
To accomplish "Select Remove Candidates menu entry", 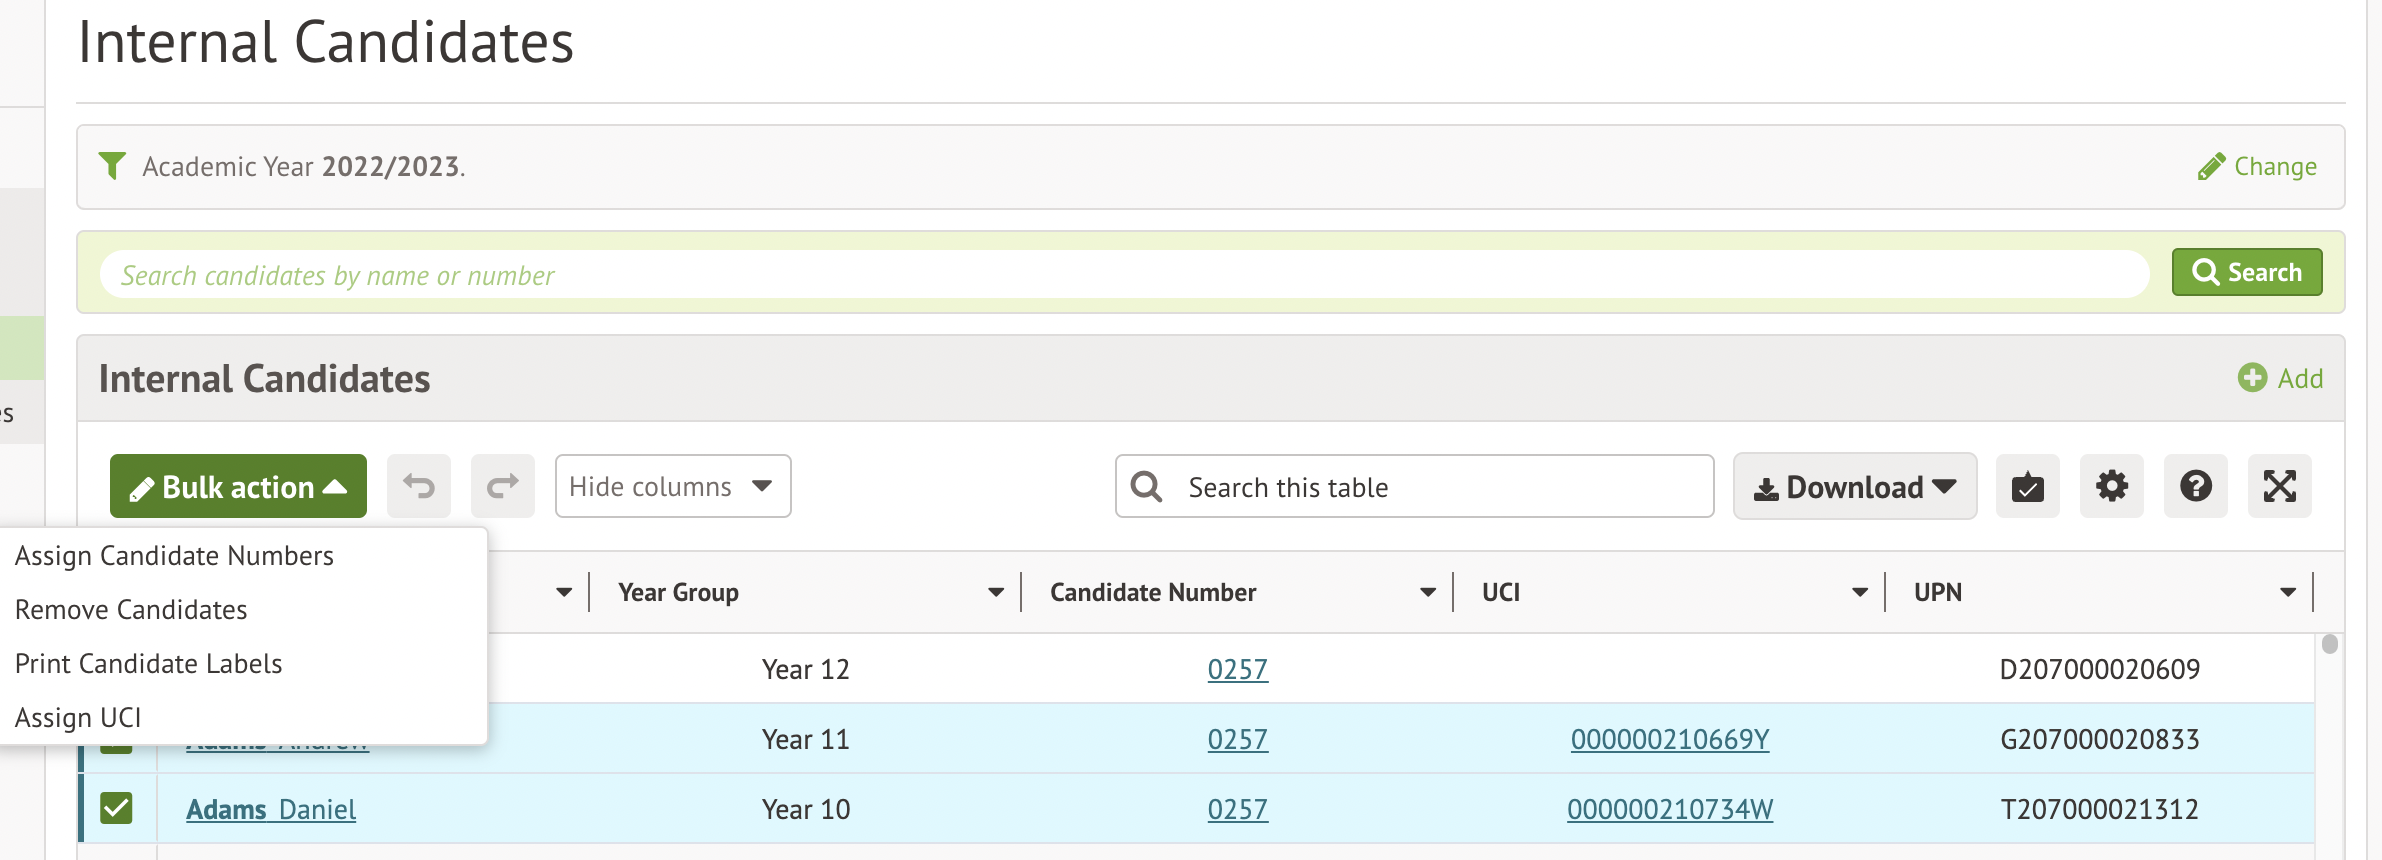I will pyautogui.click(x=131, y=610).
